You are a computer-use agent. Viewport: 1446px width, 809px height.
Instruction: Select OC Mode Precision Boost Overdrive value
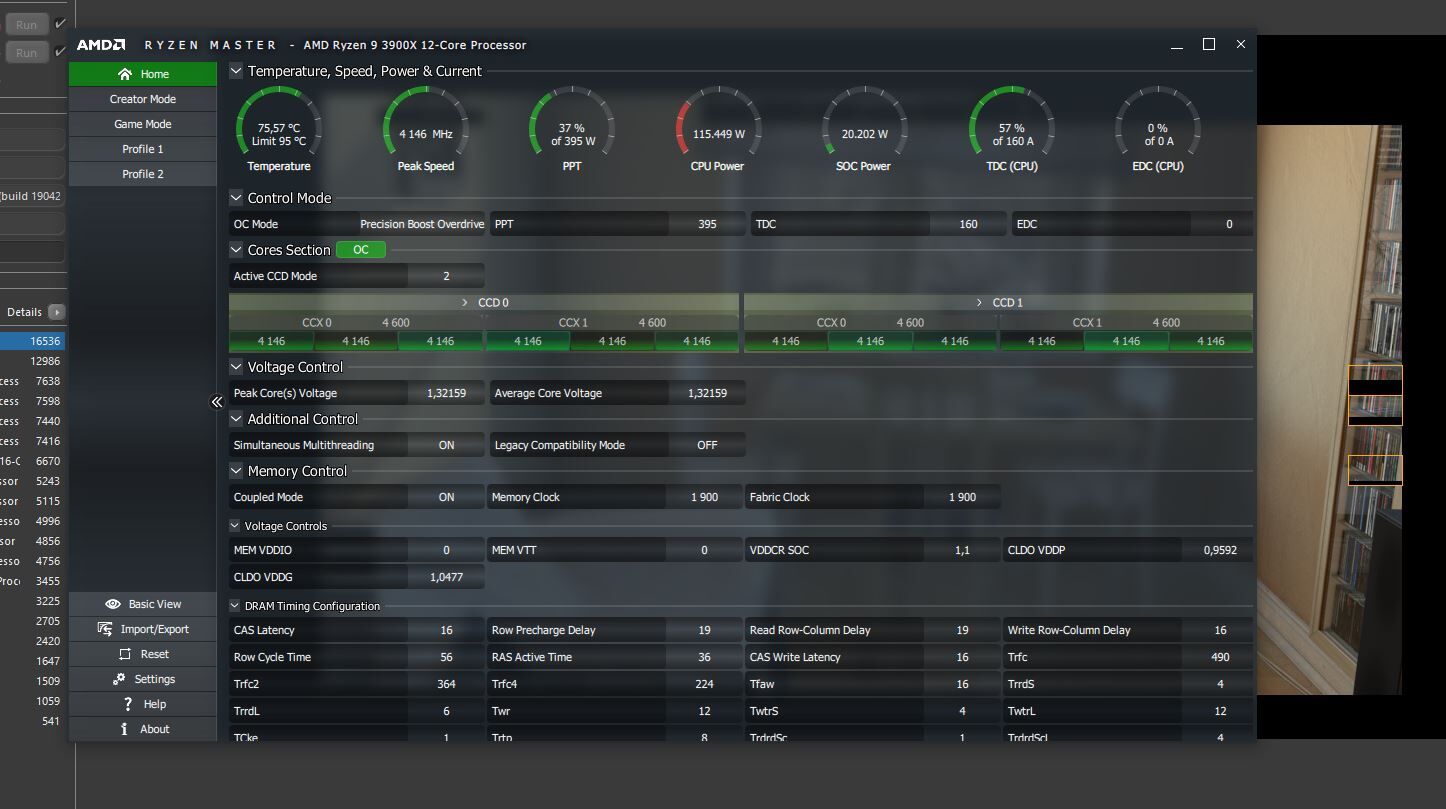(421, 224)
